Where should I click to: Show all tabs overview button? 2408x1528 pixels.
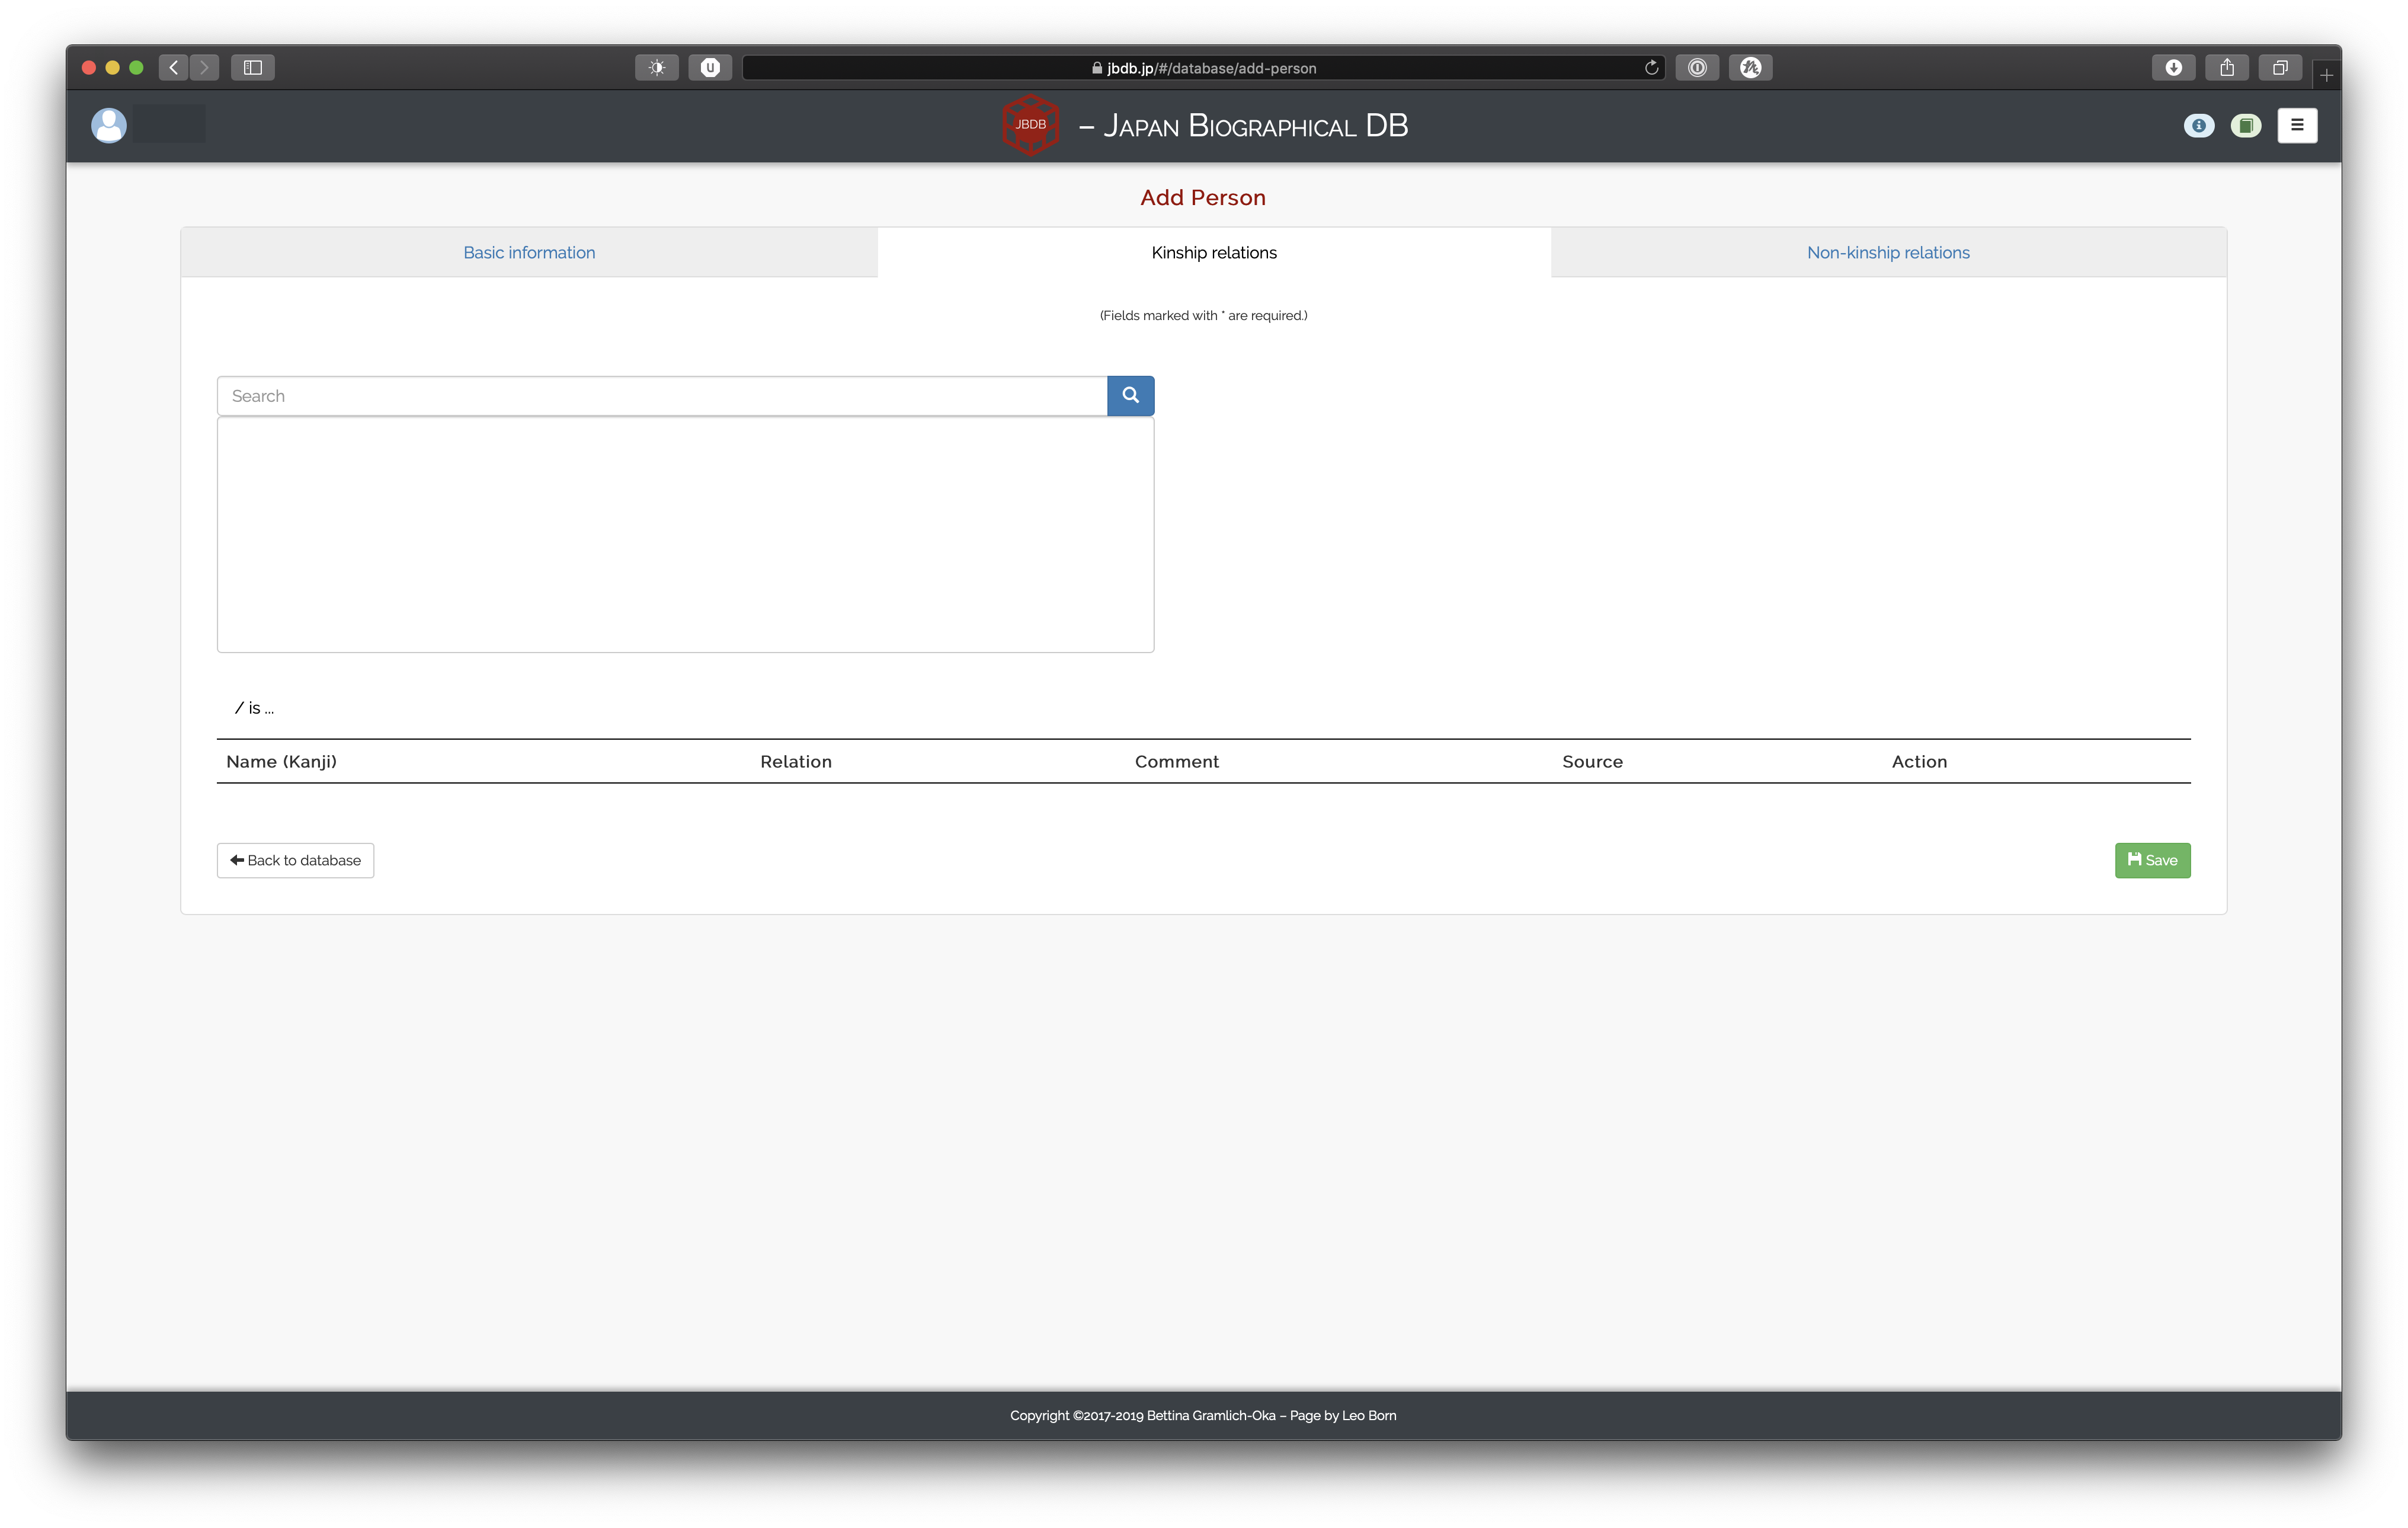(2280, 67)
